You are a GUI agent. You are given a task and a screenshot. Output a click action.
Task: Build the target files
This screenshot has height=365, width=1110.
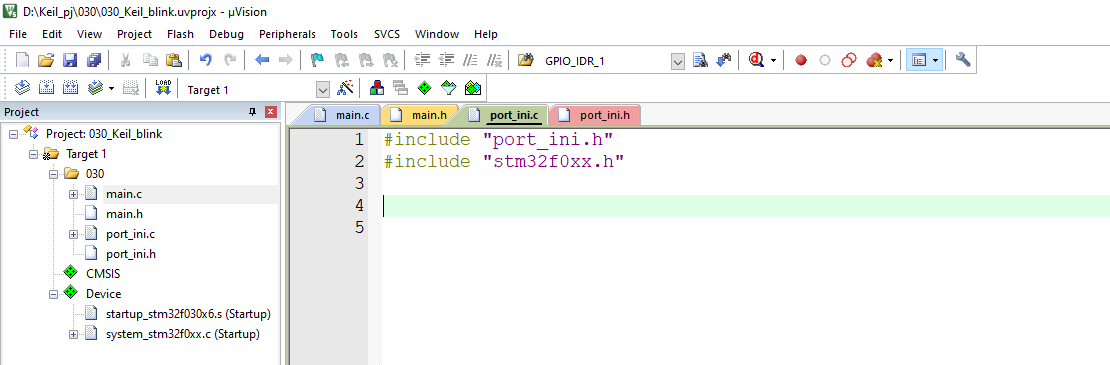coord(46,88)
